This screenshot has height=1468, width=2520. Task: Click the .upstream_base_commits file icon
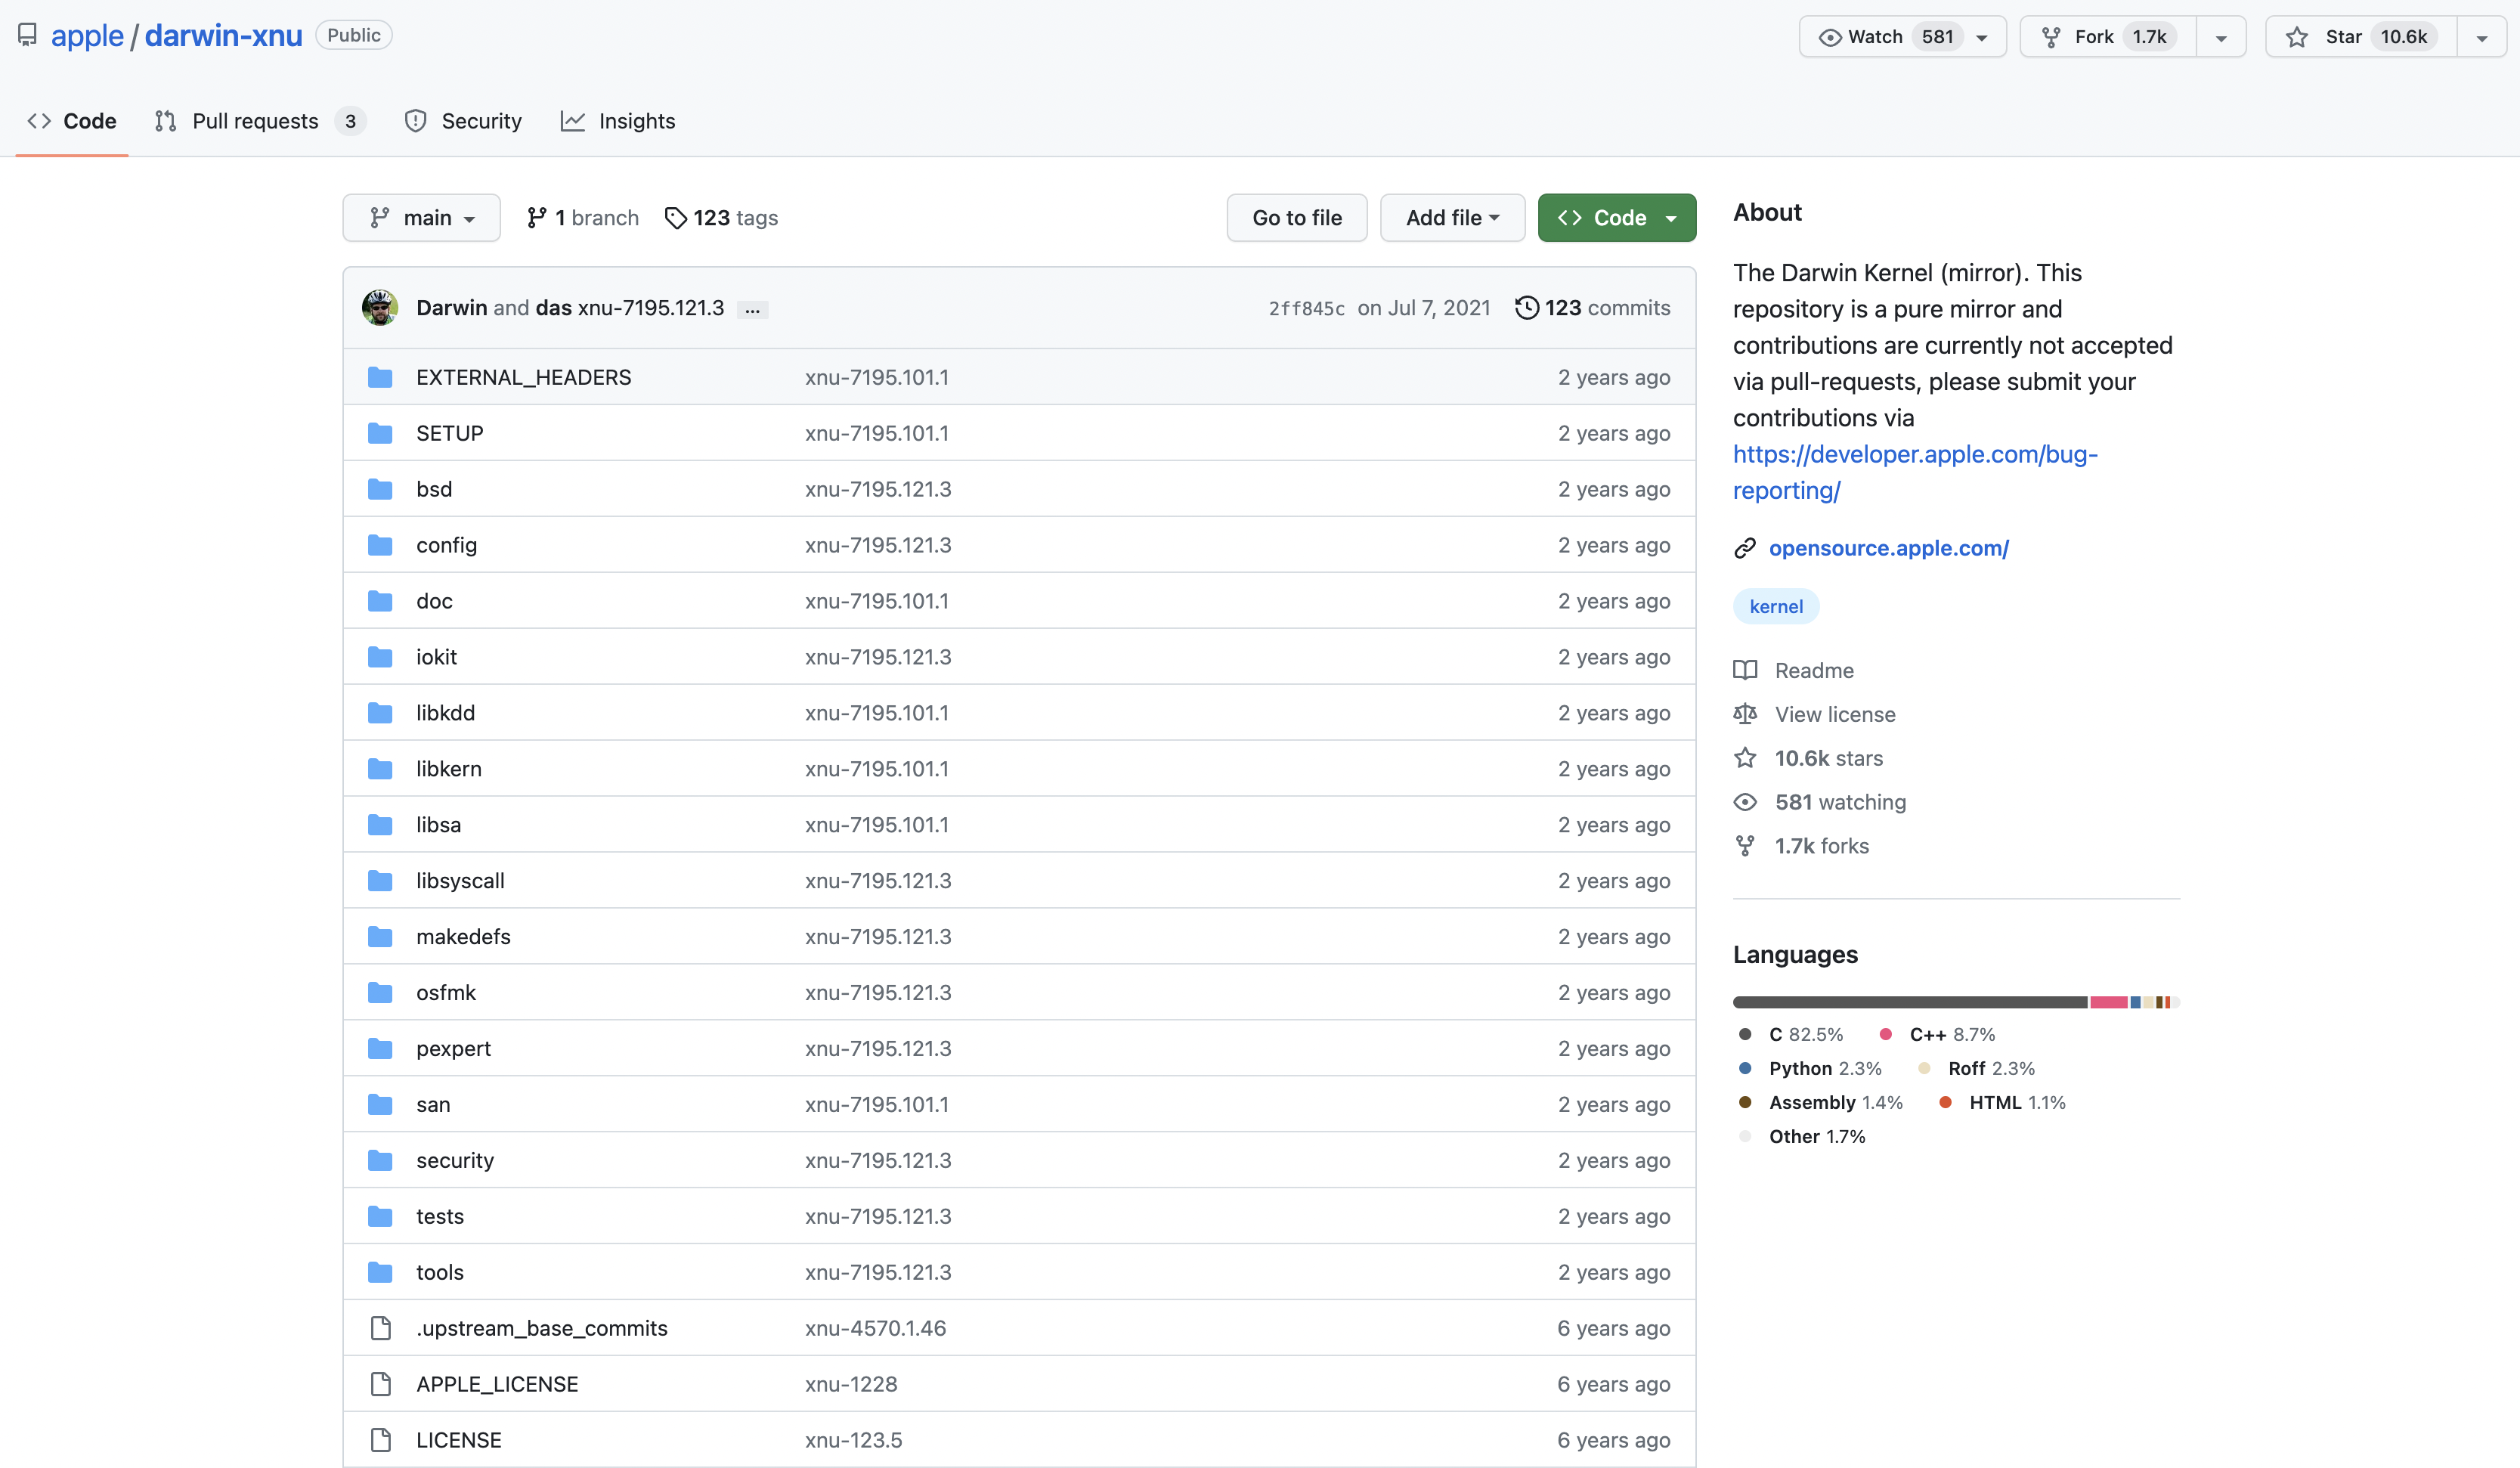(380, 1329)
